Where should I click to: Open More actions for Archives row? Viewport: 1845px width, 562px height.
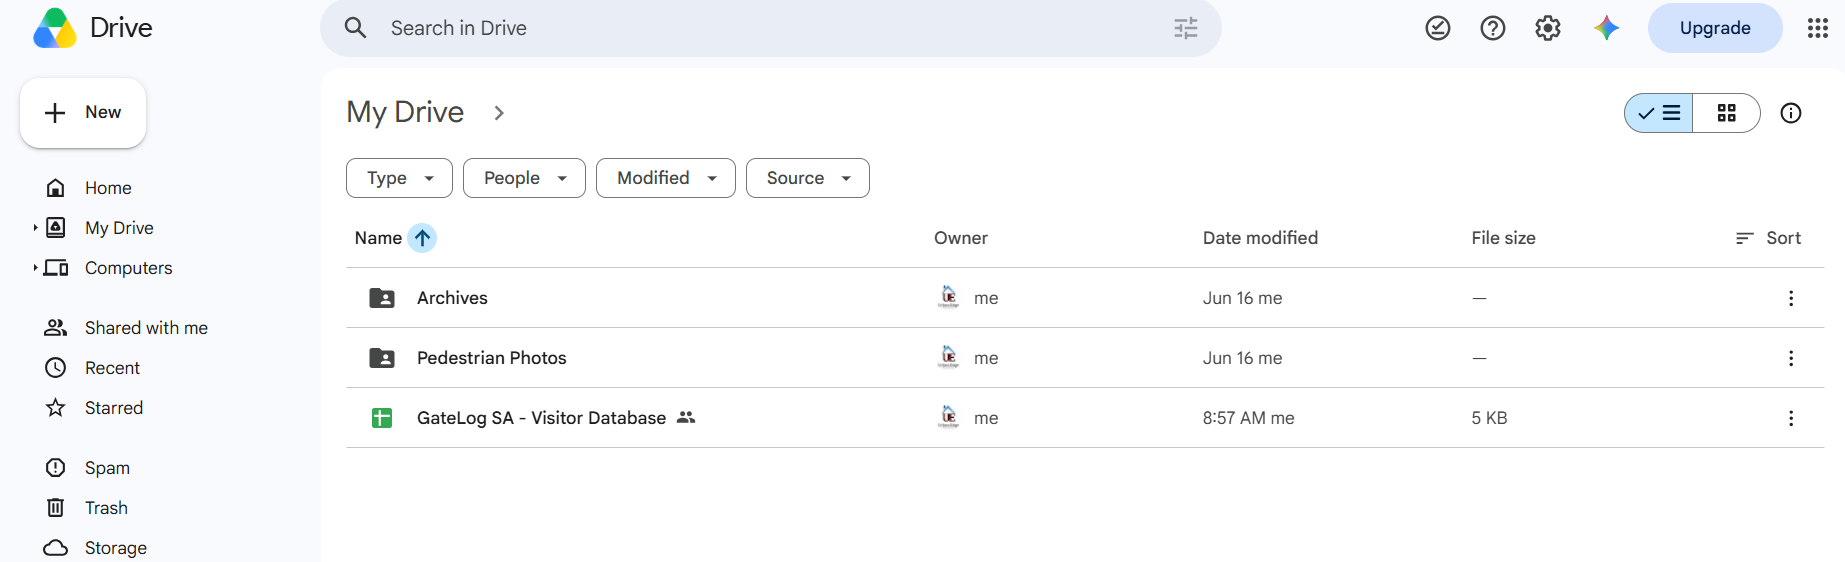[x=1791, y=298]
